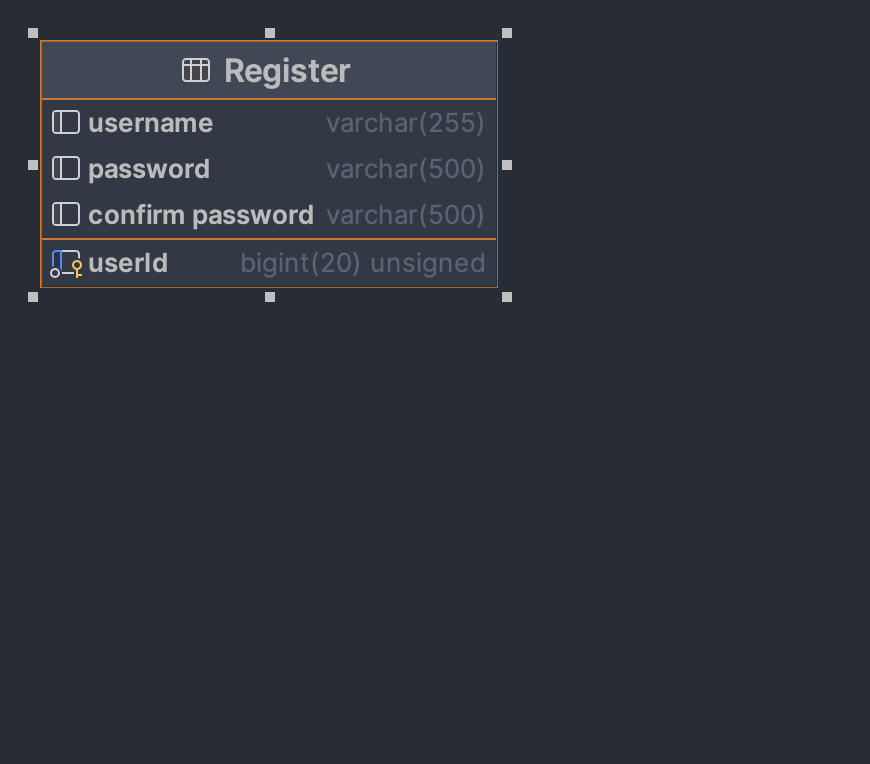Select the column icon next to username
870x764 pixels.
click(x=66, y=122)
